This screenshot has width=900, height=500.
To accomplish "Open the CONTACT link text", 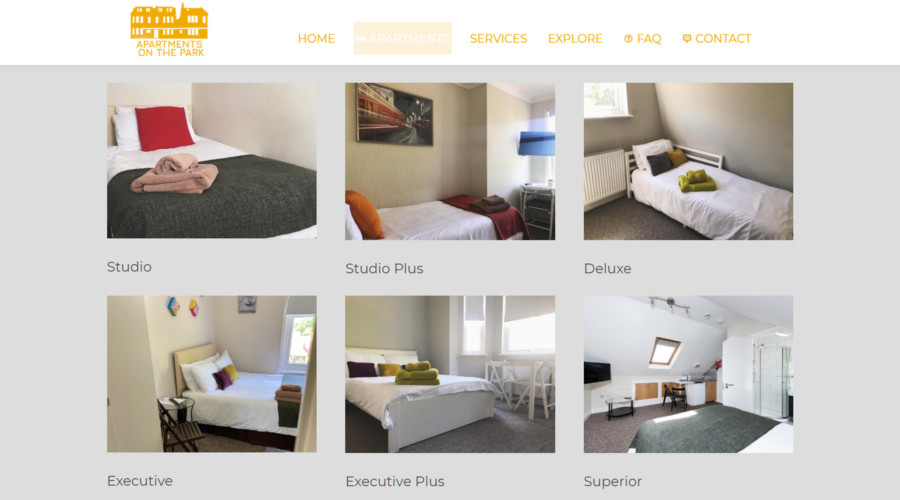I will (723, 38).
